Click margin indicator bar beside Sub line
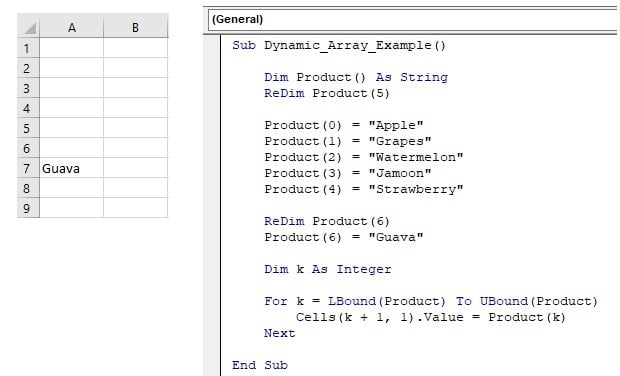The image size is (620, 376). (x=212, y=45)
